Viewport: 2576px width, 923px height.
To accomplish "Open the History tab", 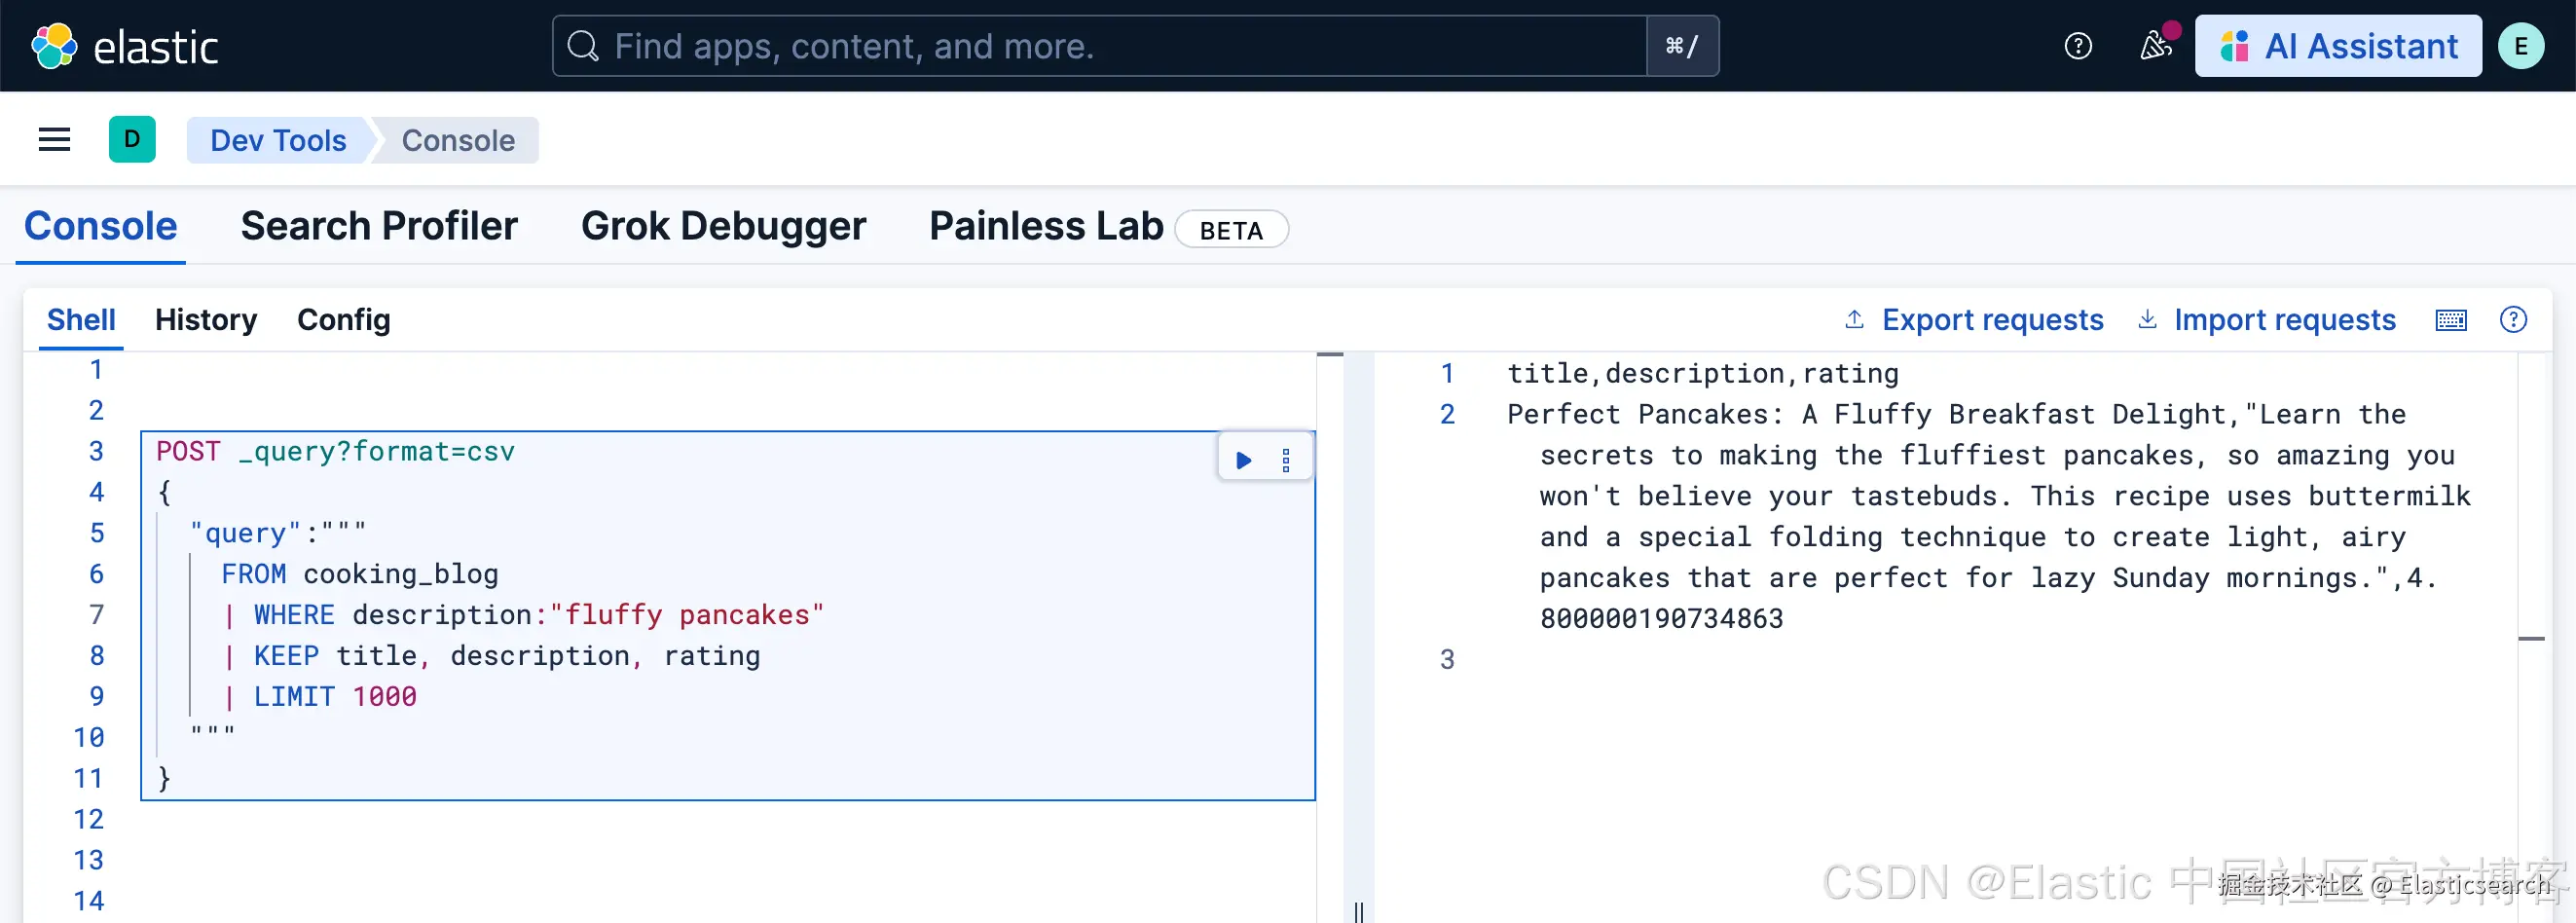I will point(206,320).
